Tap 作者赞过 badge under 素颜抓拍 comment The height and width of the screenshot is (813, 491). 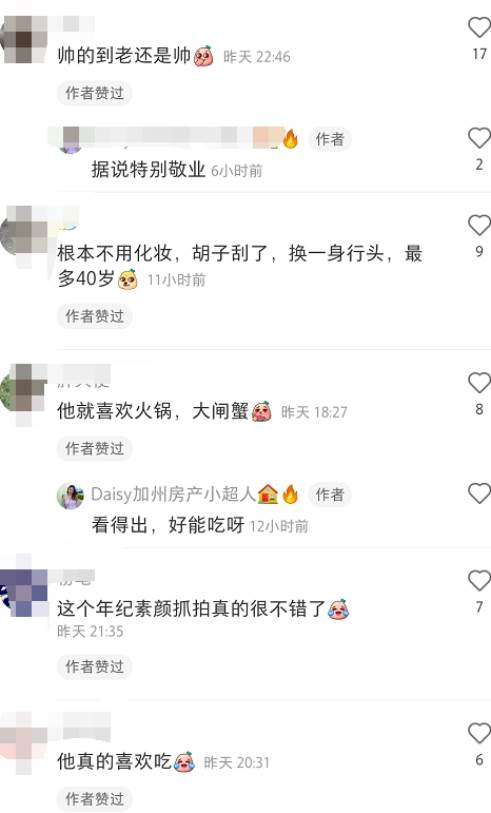94,666
